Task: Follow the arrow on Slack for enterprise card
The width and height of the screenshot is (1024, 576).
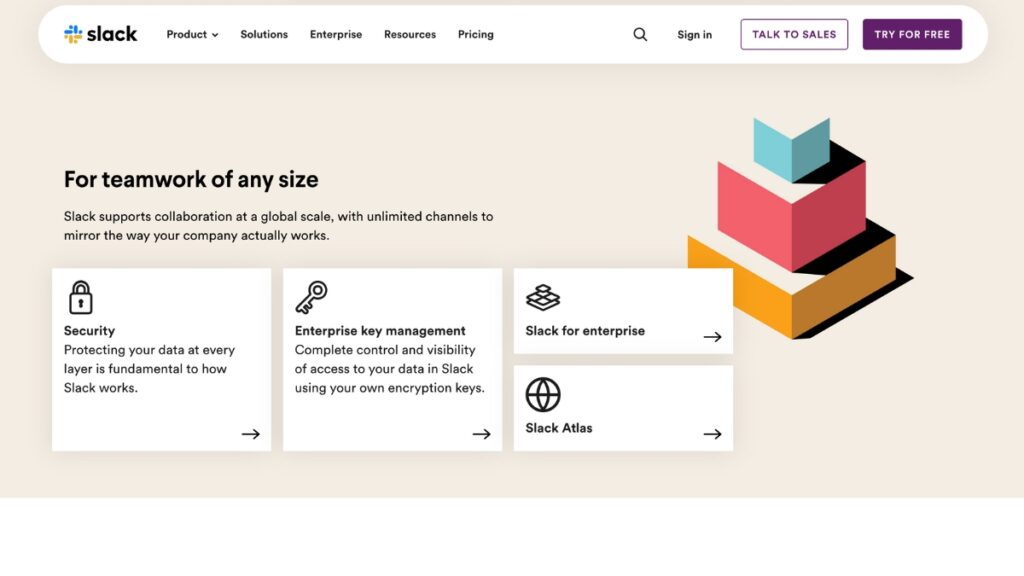Action: pyautogui.click(x=712, y=337)
